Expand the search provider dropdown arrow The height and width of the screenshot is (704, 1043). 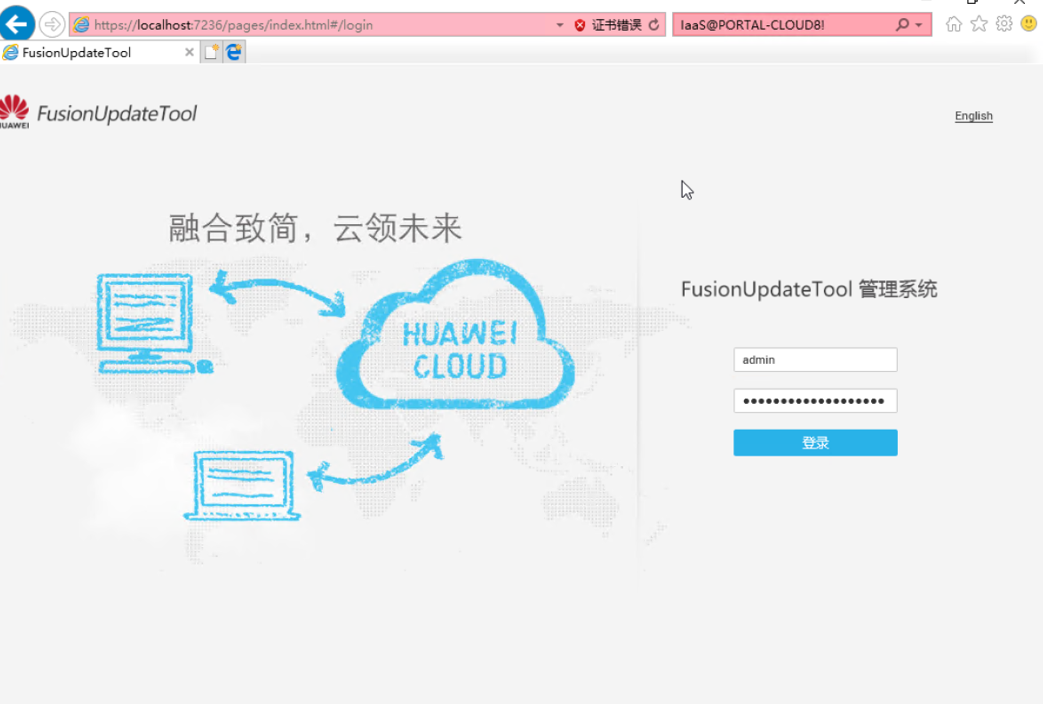[919, 25]
